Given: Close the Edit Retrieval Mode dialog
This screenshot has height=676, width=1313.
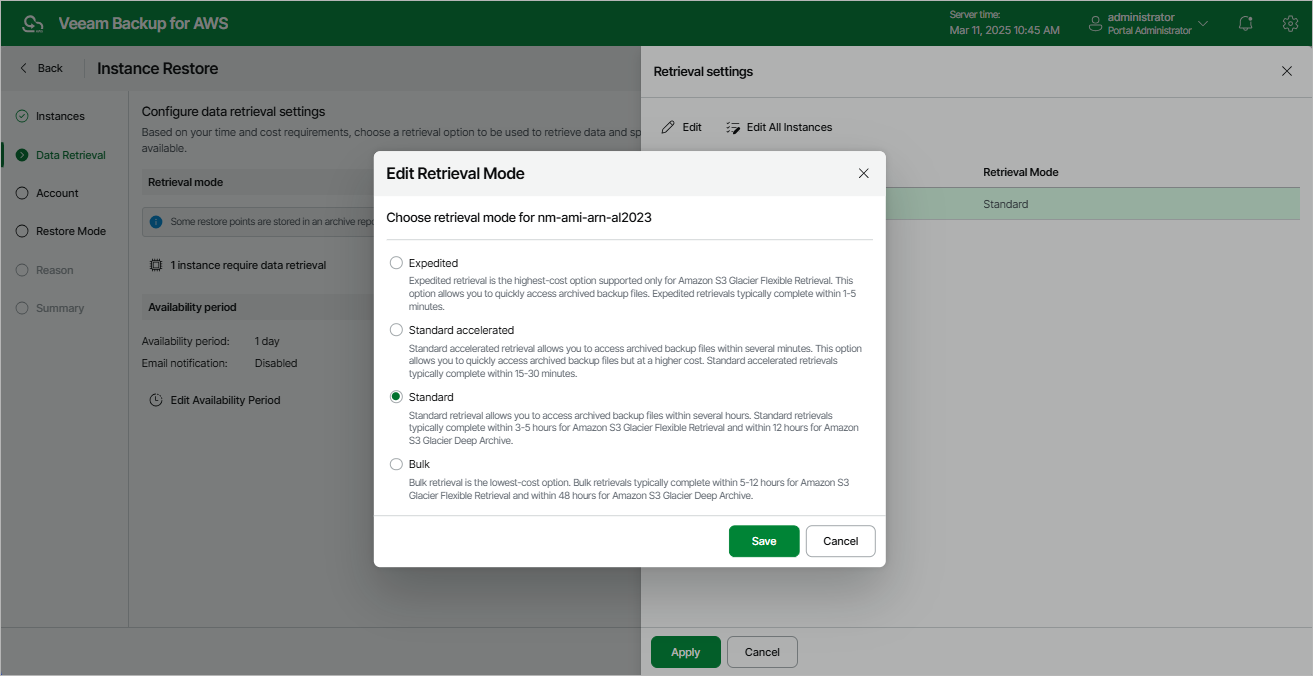Looking at the screenshot, I should [864, 173].
